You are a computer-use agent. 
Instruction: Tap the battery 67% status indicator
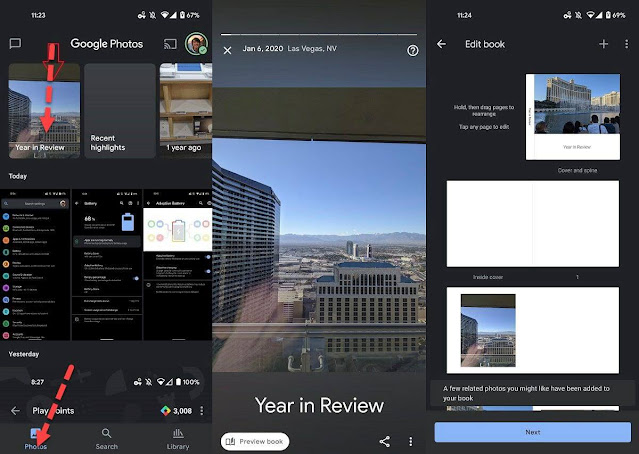coord(190,15)
